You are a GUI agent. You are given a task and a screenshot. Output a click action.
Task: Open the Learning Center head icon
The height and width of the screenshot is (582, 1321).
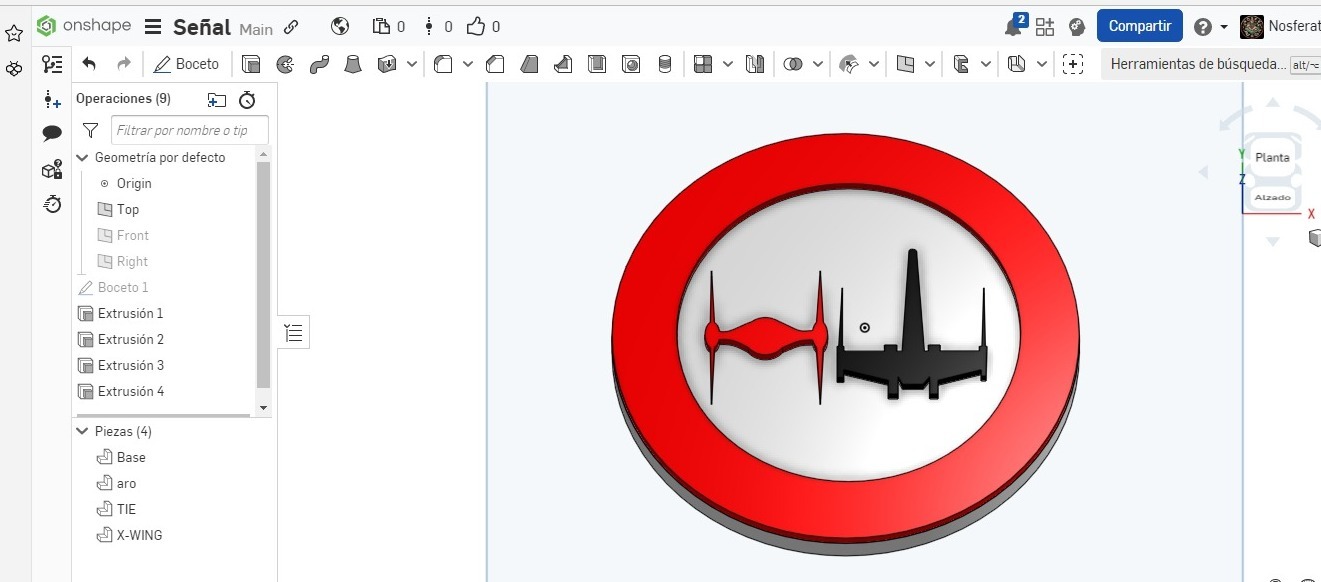1077,27
